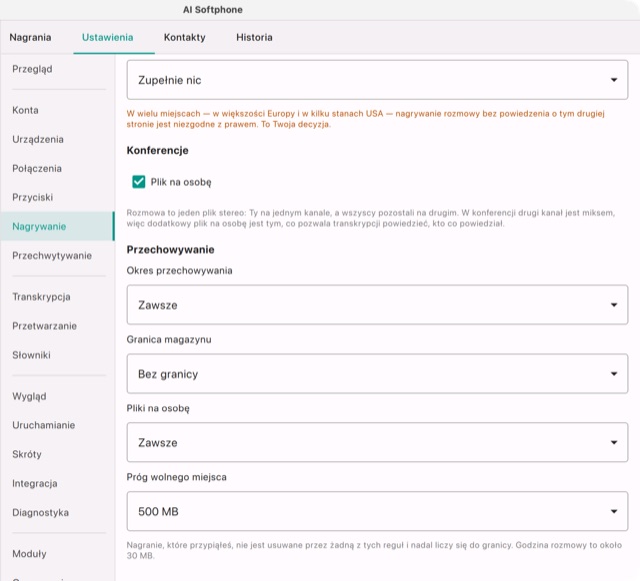
Task: Open the Diagnostyka settings section
Action: tap(57, 512)
